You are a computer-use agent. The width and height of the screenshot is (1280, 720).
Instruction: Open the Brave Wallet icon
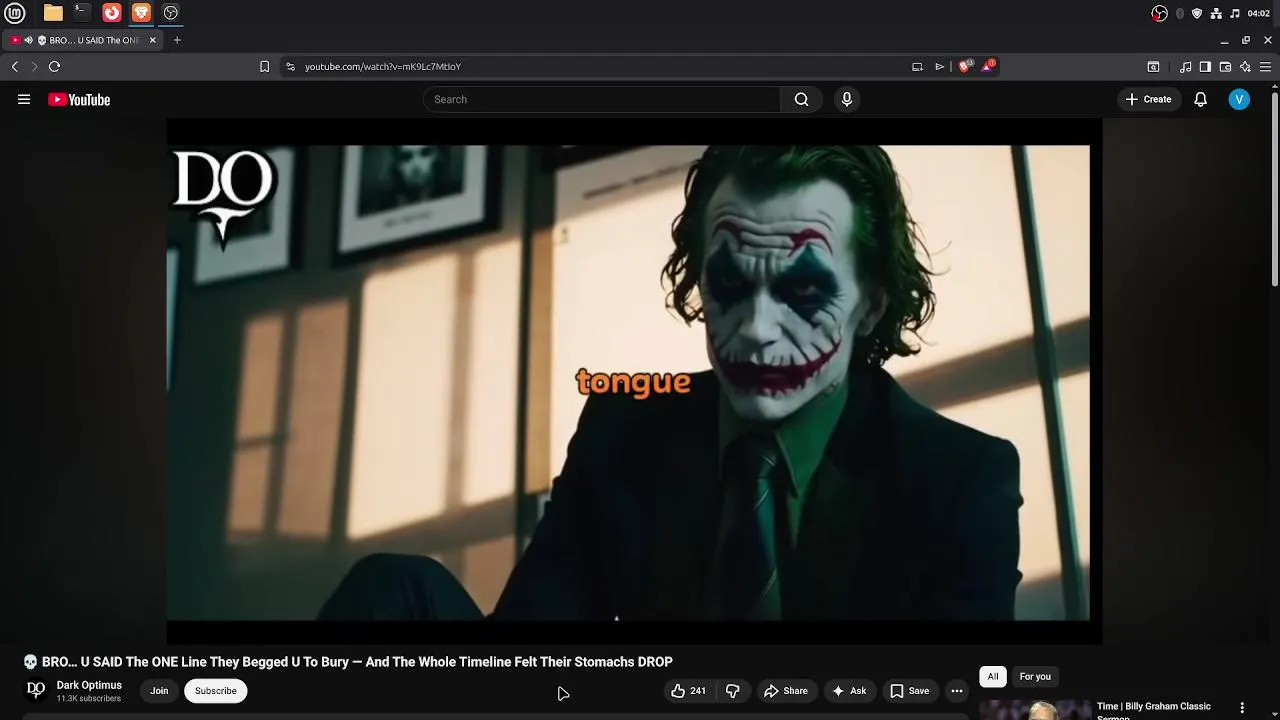pos(1225,66)
